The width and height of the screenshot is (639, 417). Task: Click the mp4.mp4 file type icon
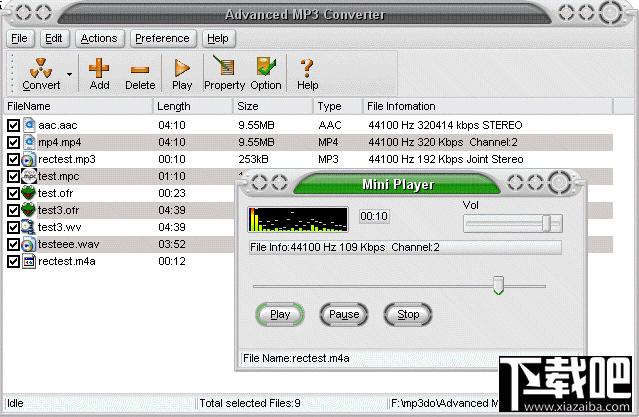pos(29,142)
